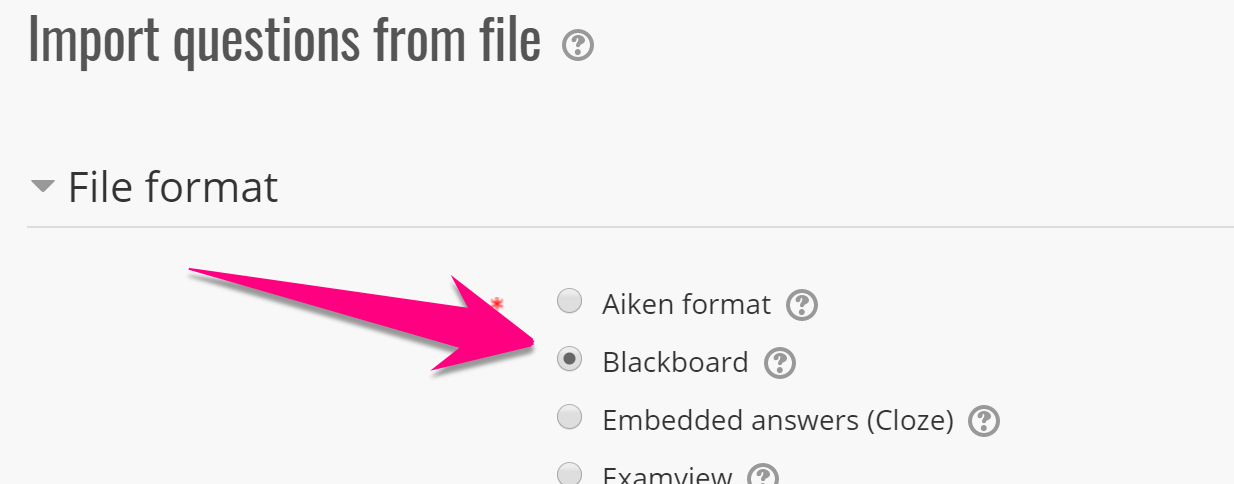Open help for Import questions from file
Screen dimensions: 1234x484
coord(578,46)
